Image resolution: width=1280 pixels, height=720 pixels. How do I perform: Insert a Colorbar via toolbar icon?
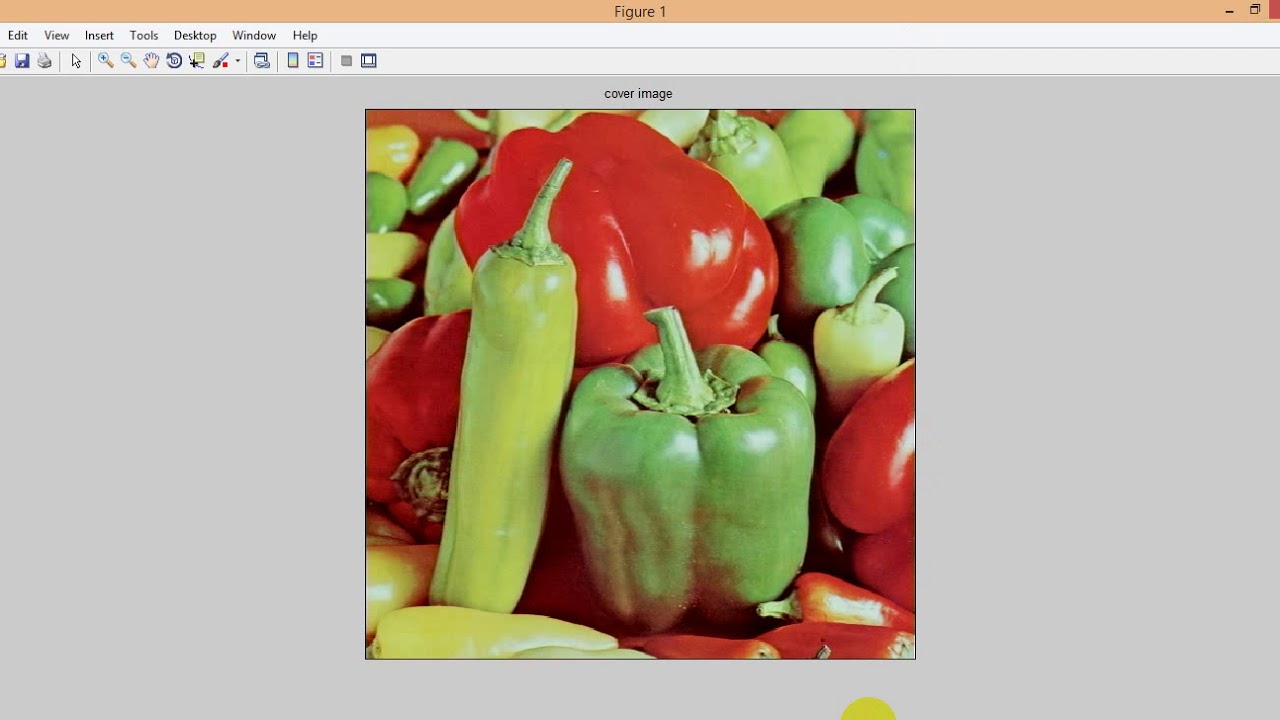point(293,61)
